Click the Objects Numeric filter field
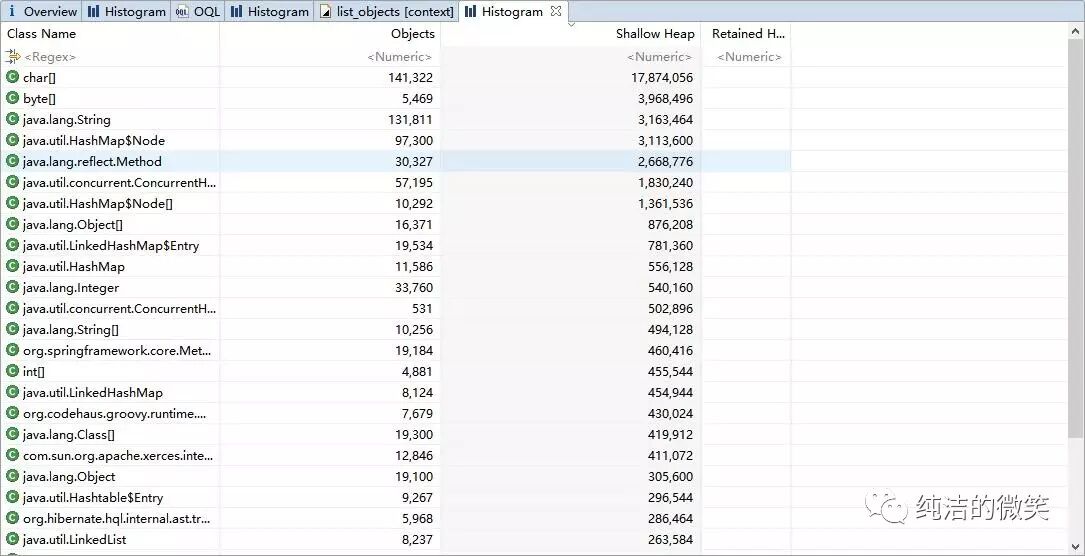Image resolution: width=1085 pixels, height=556 pixels. click(399, 57)
